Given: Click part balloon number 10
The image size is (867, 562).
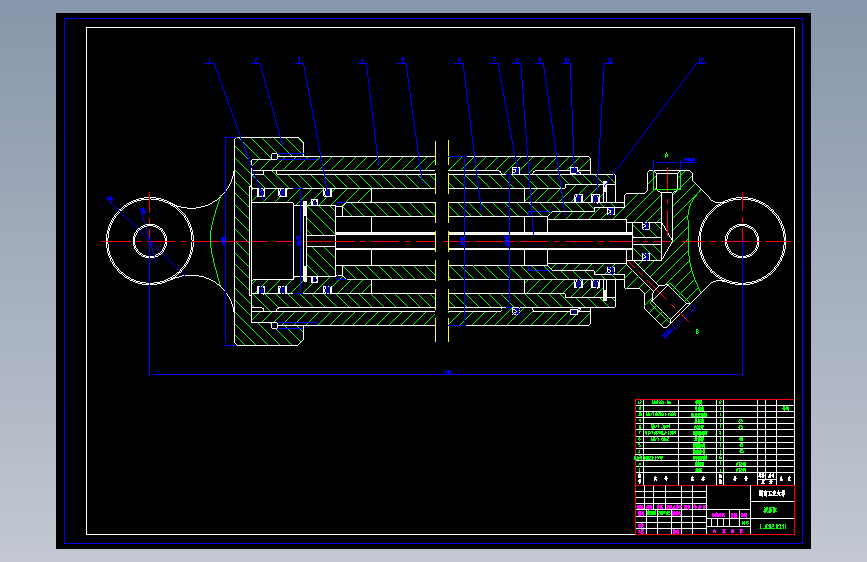Looking at the screenshot, I should (567, 60).
